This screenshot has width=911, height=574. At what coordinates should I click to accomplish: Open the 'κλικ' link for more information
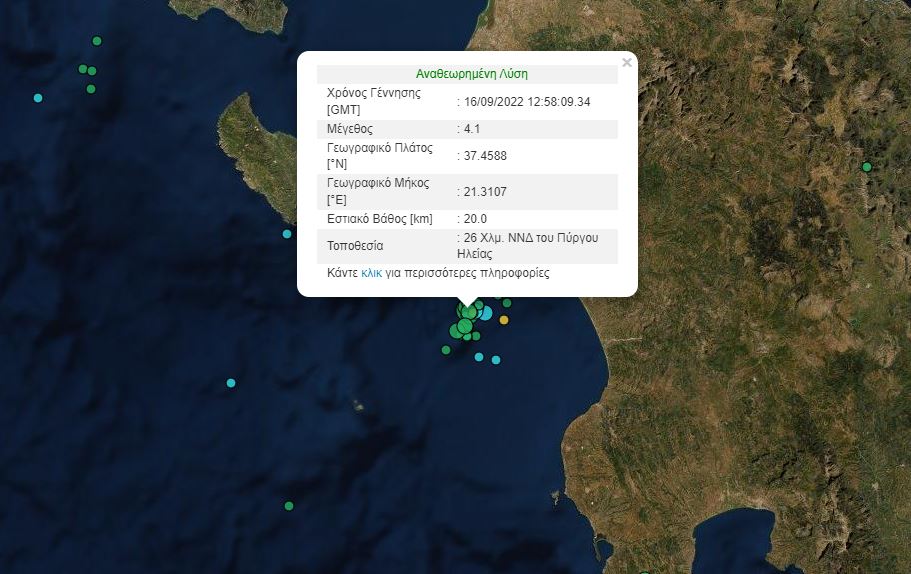(371, 273)
